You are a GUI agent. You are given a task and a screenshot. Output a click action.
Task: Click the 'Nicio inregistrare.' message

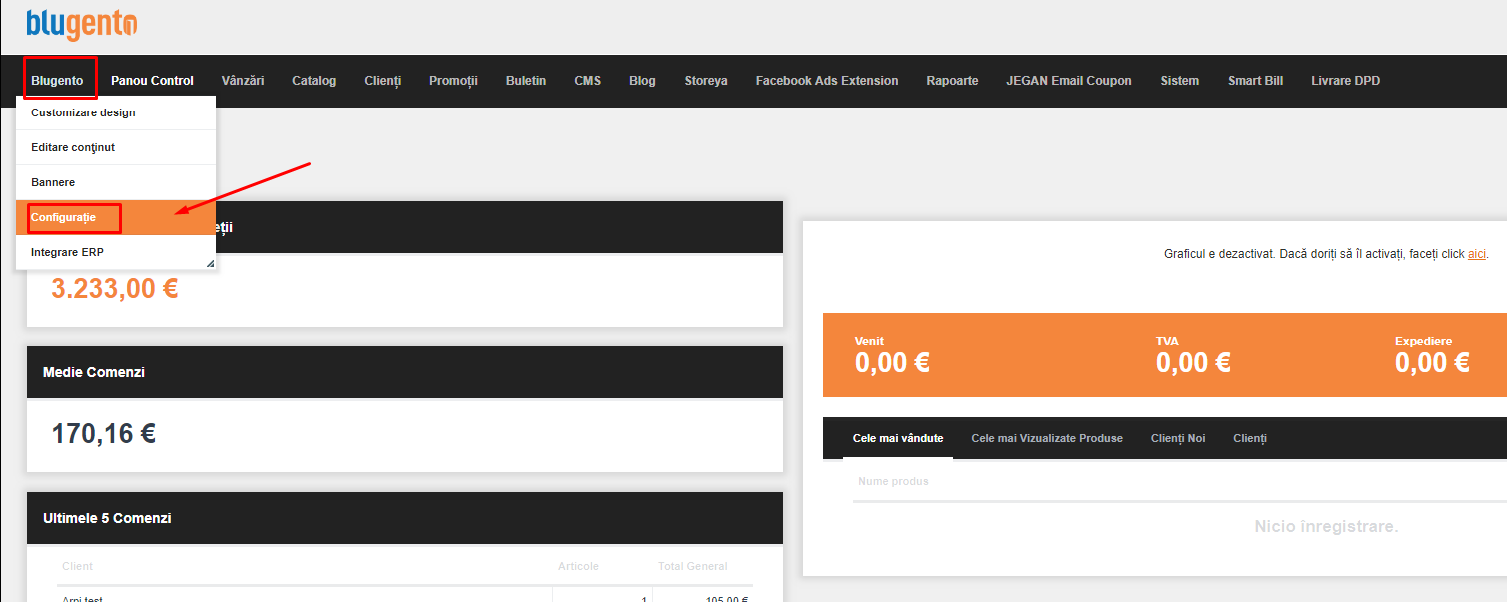[x=1326, y=526]
